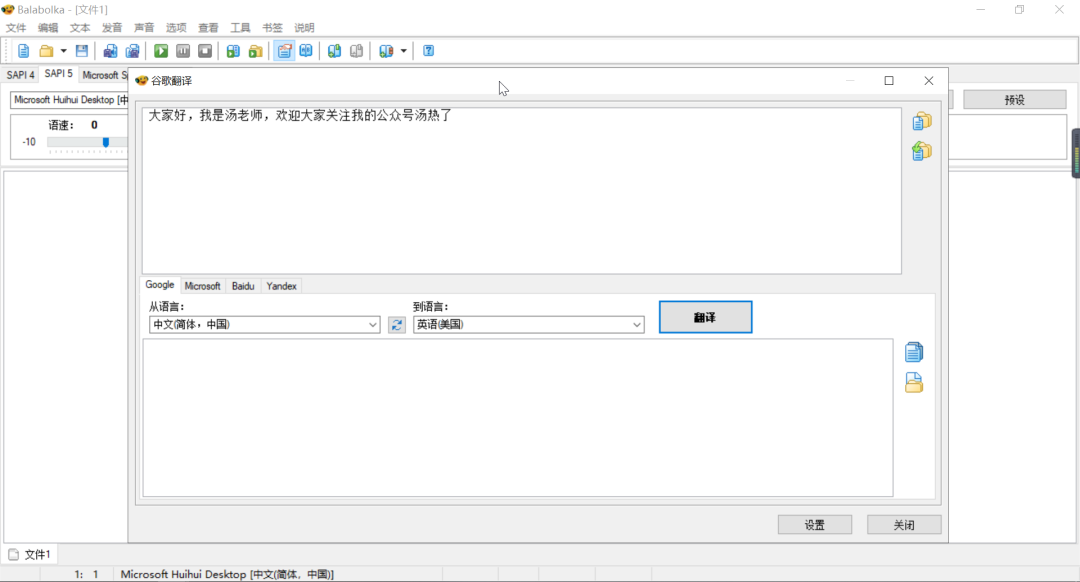Viewport: 1080px width, 582px height.
Task: Open the 选项 menu
Action: [176, 28]
